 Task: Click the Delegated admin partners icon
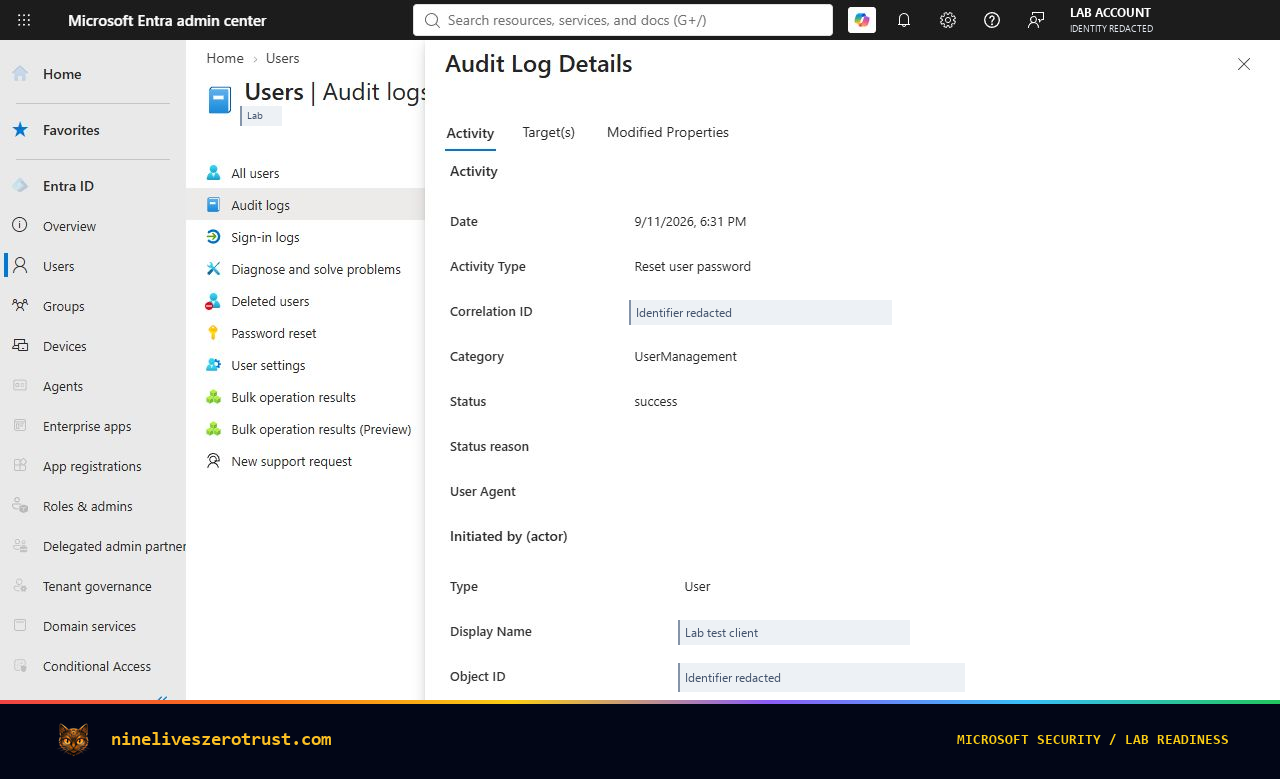[20, 546]
